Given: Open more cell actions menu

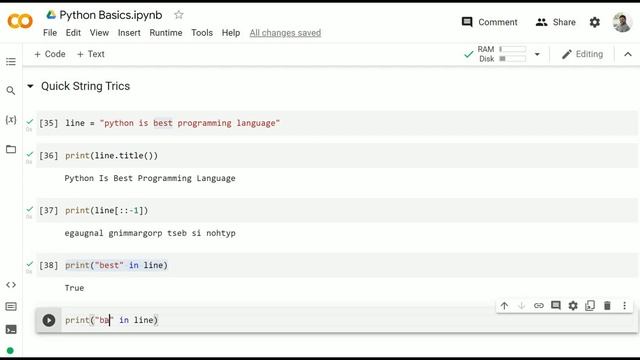Looking at the screenshot, I should click(x=624, y=306).
